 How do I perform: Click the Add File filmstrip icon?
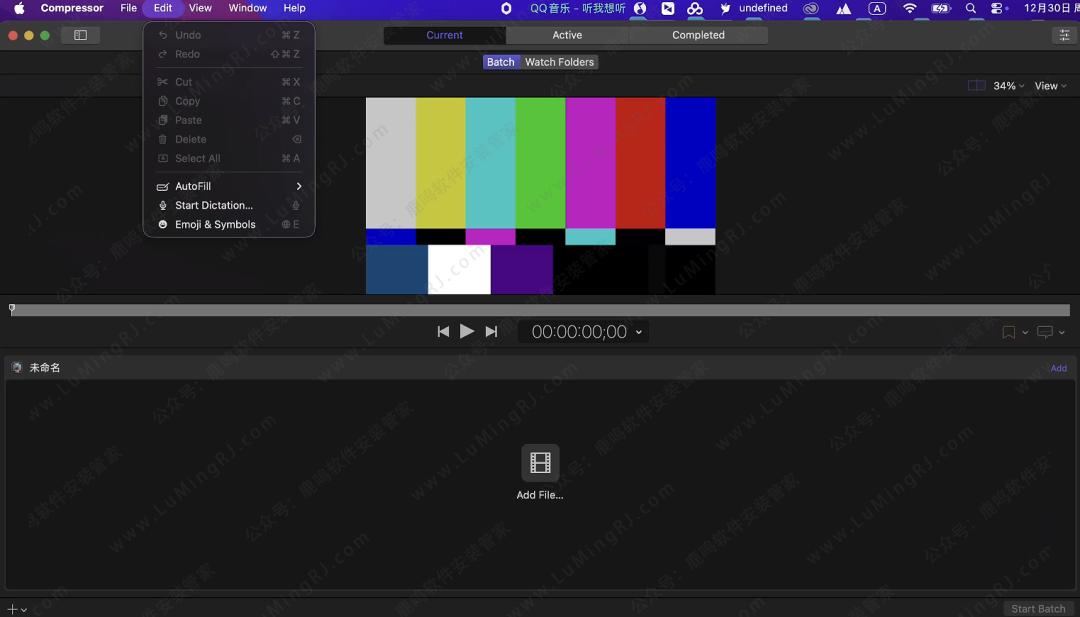[540, 463]
